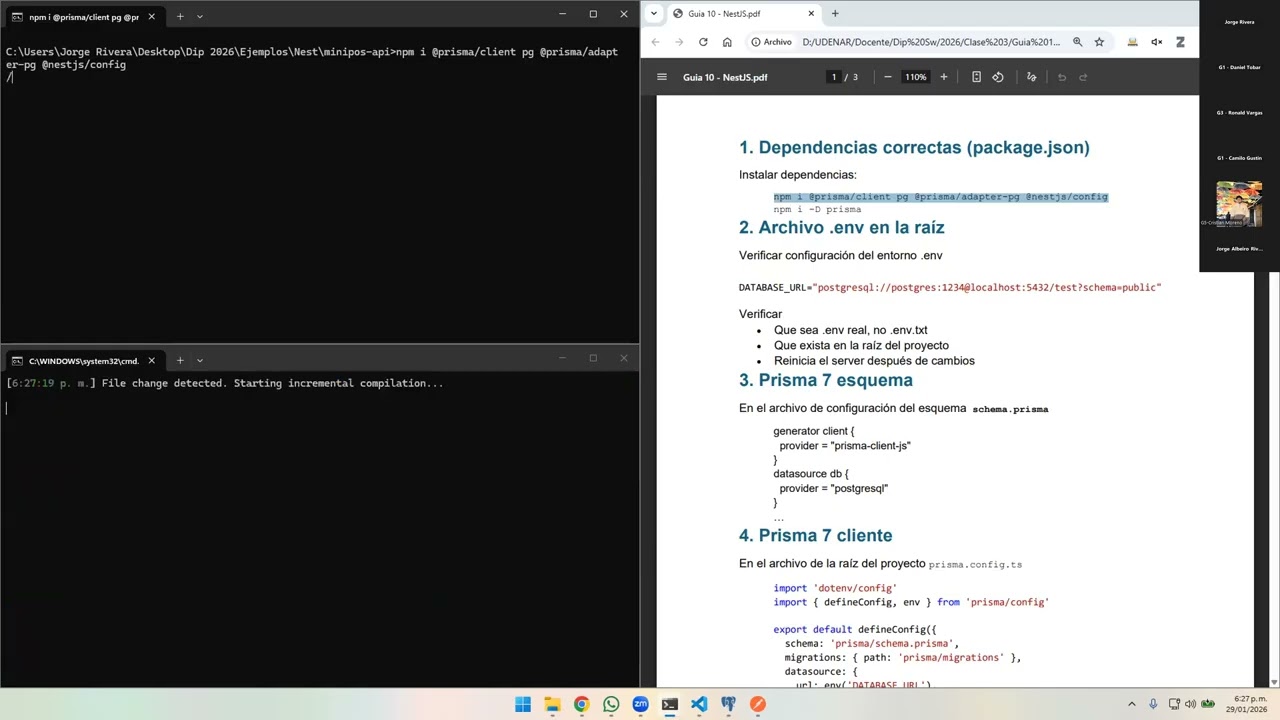Viewport: 1280px width, 720px height.
Task: Click the fit to page icon
Action: [976, 77]
